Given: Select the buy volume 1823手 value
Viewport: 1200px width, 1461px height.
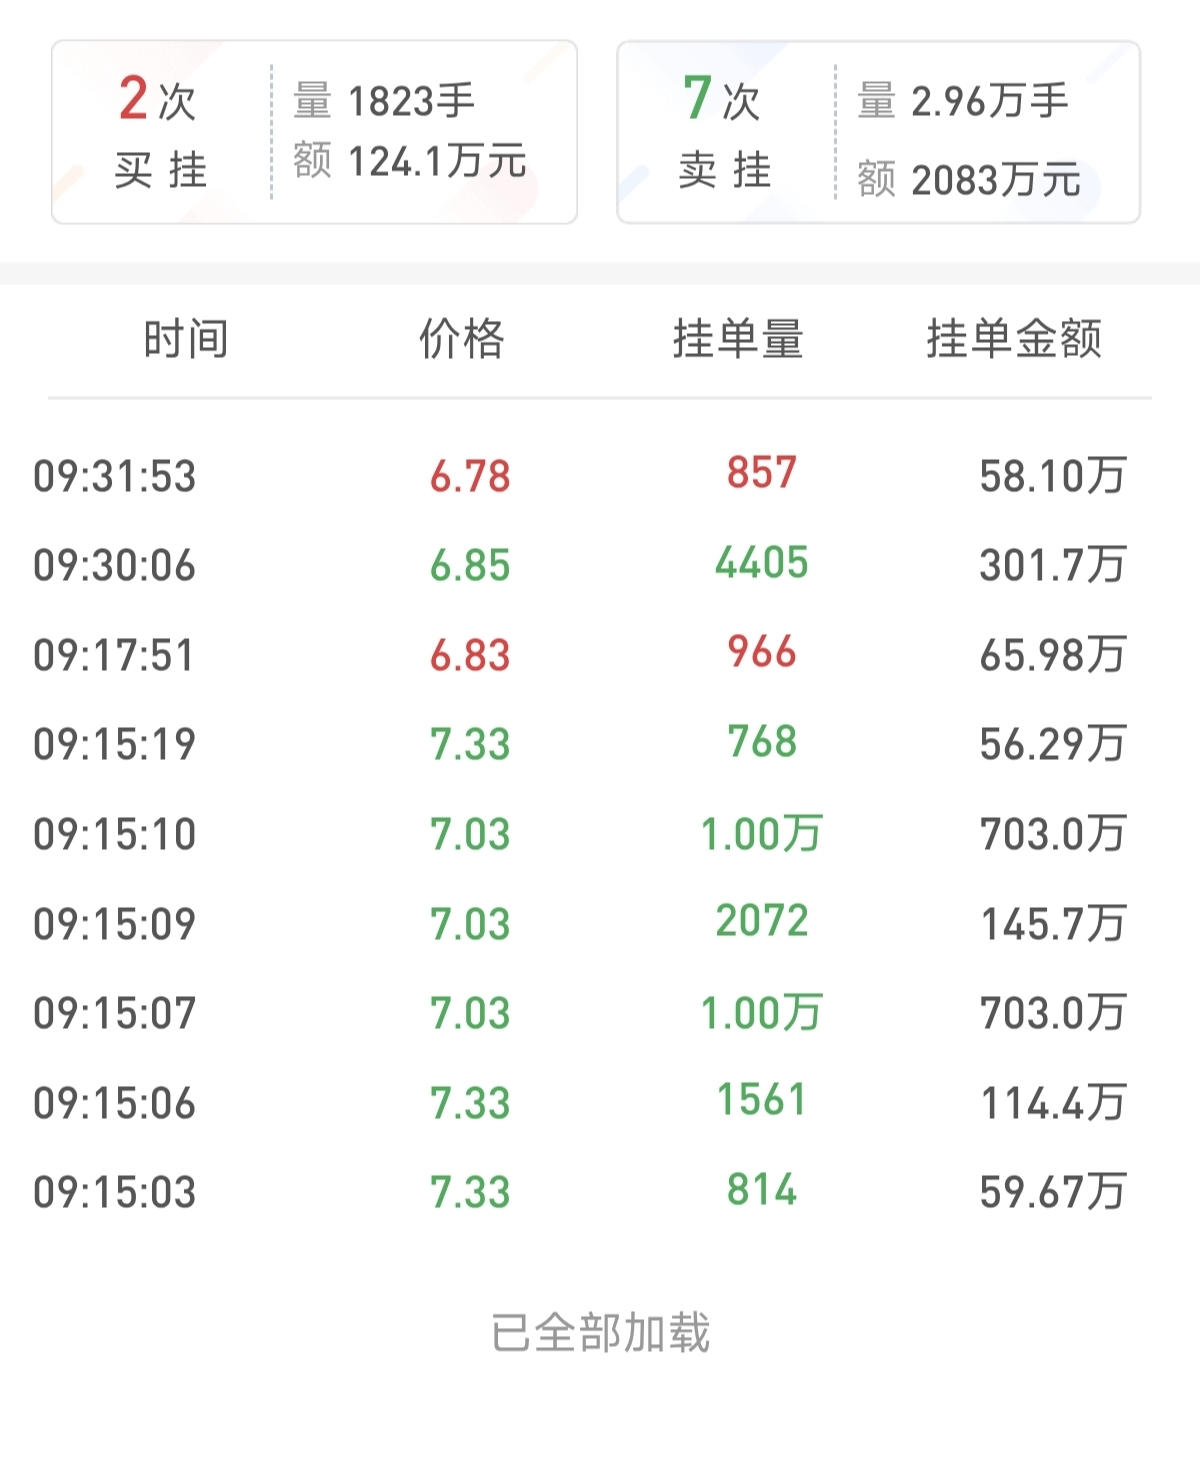Looking at the screenshot, I should pos(411,101).
